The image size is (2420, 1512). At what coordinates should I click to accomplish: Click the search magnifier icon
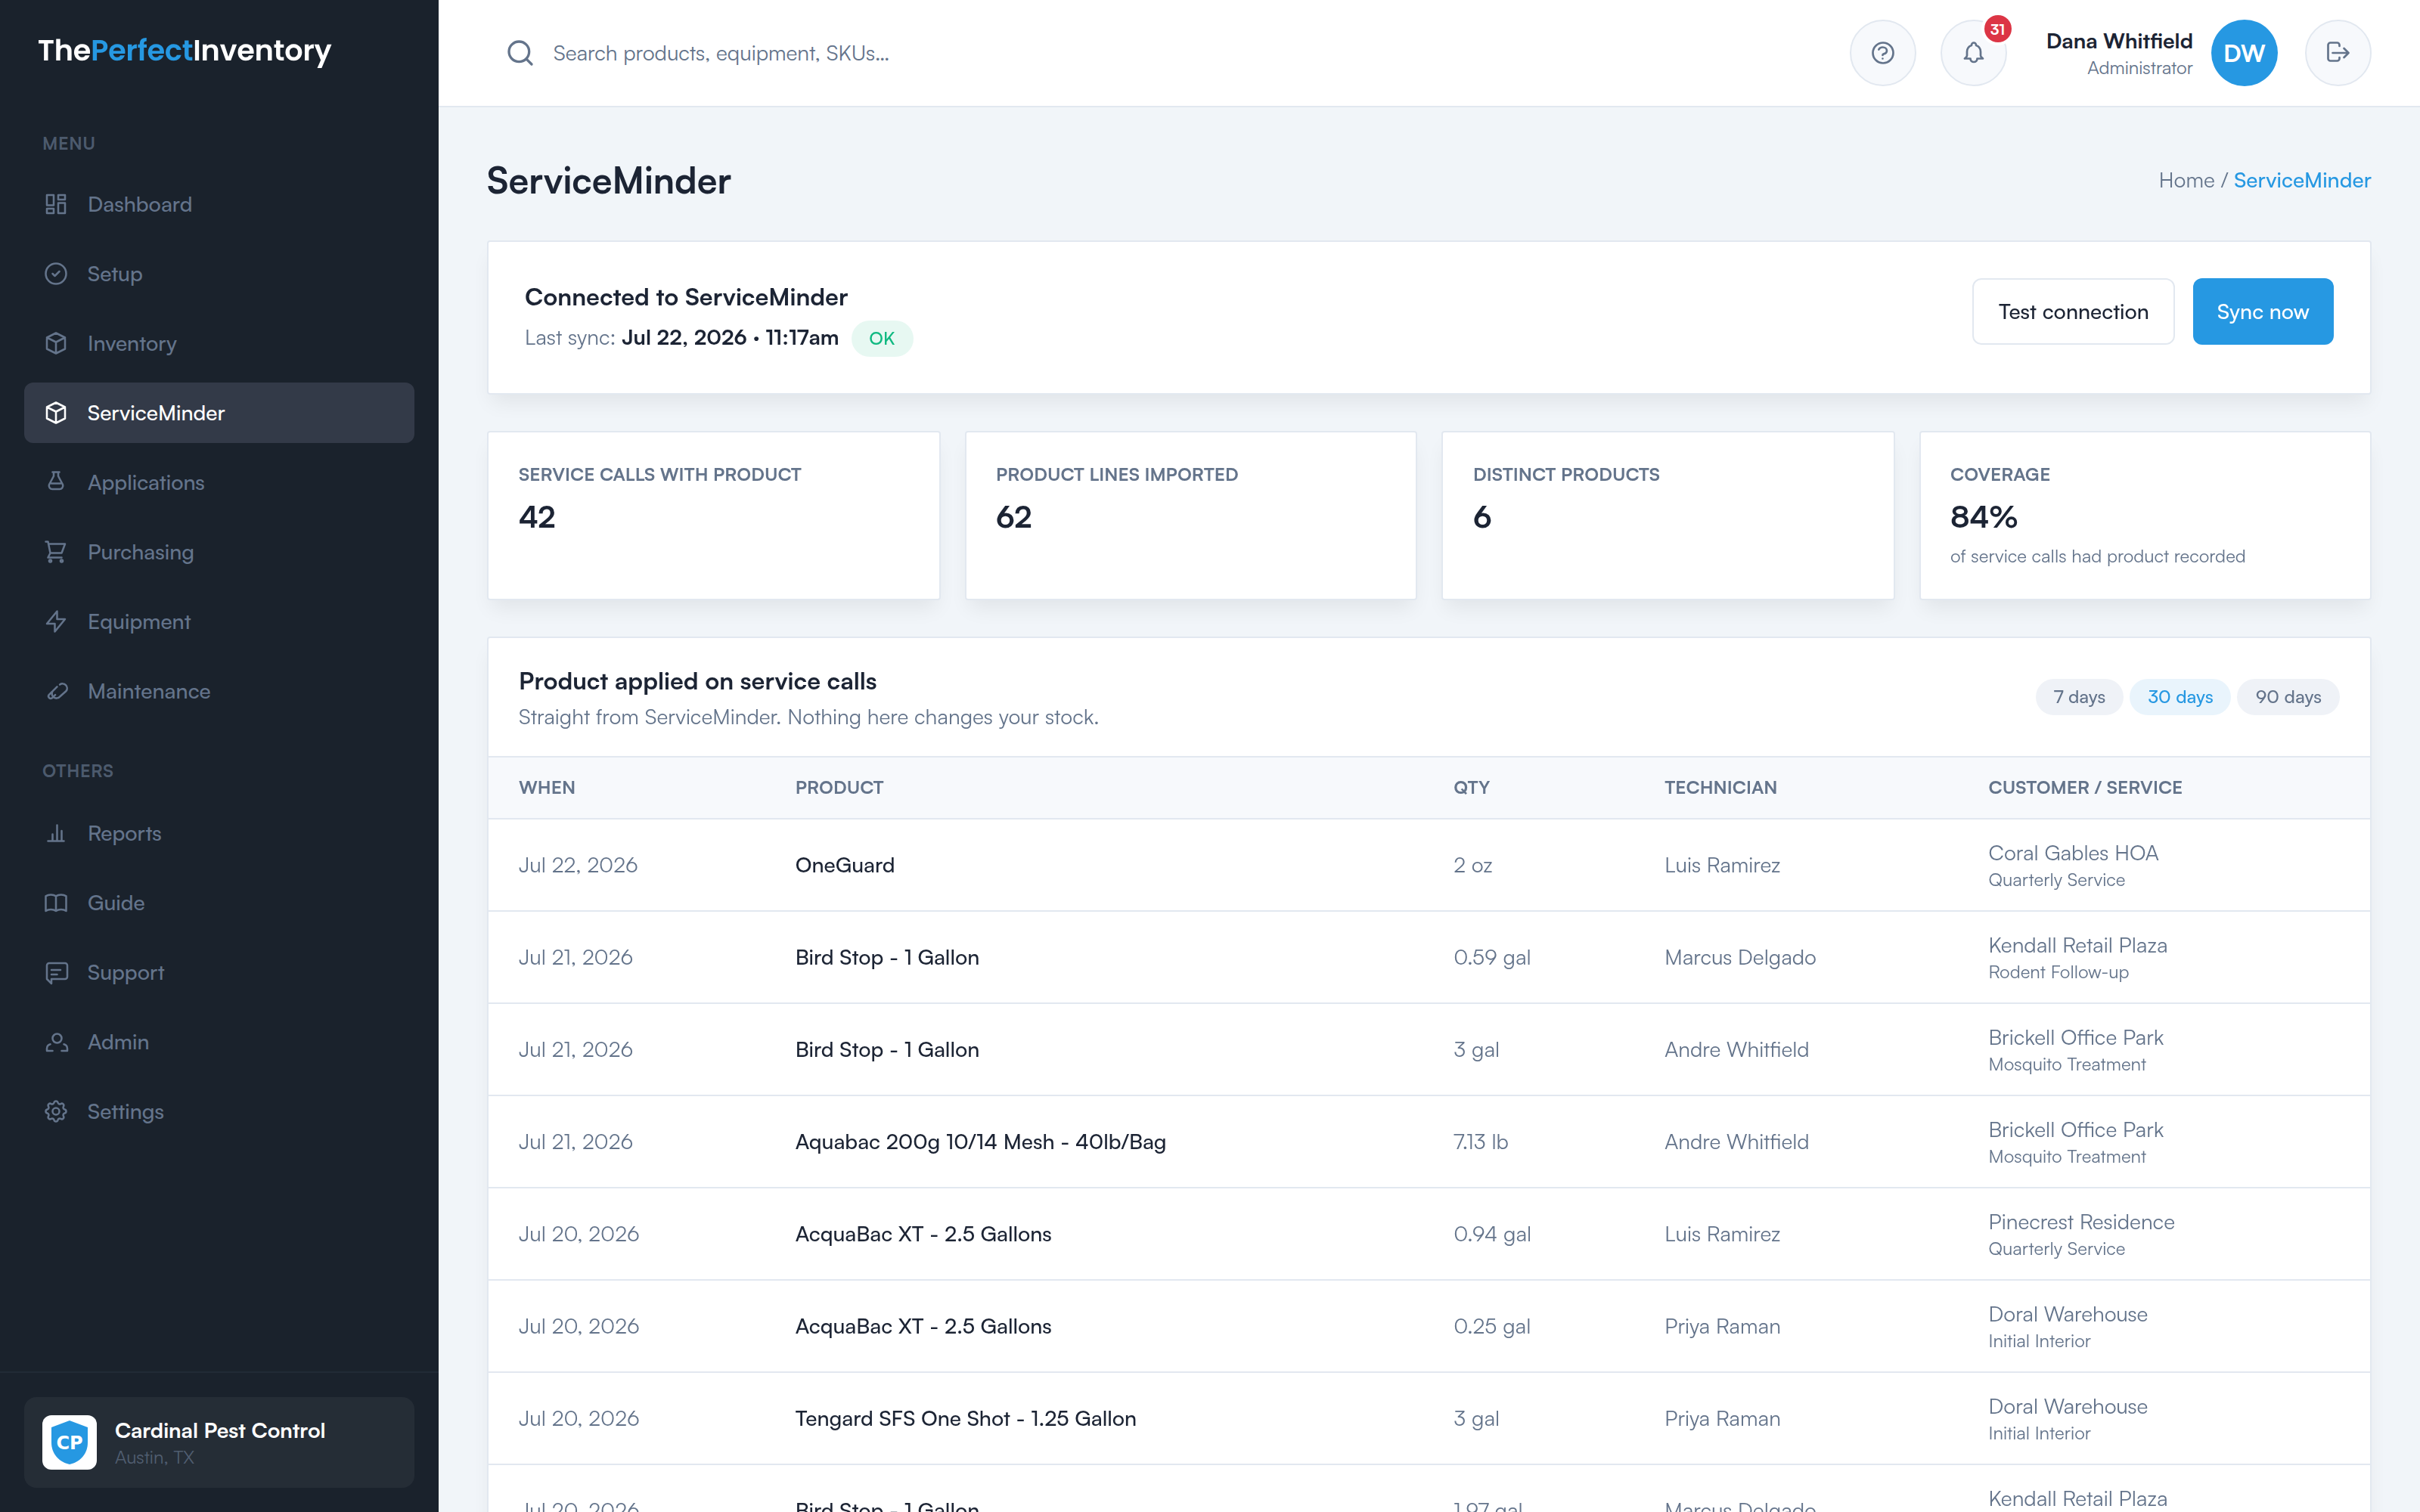(x=520, y=53)
